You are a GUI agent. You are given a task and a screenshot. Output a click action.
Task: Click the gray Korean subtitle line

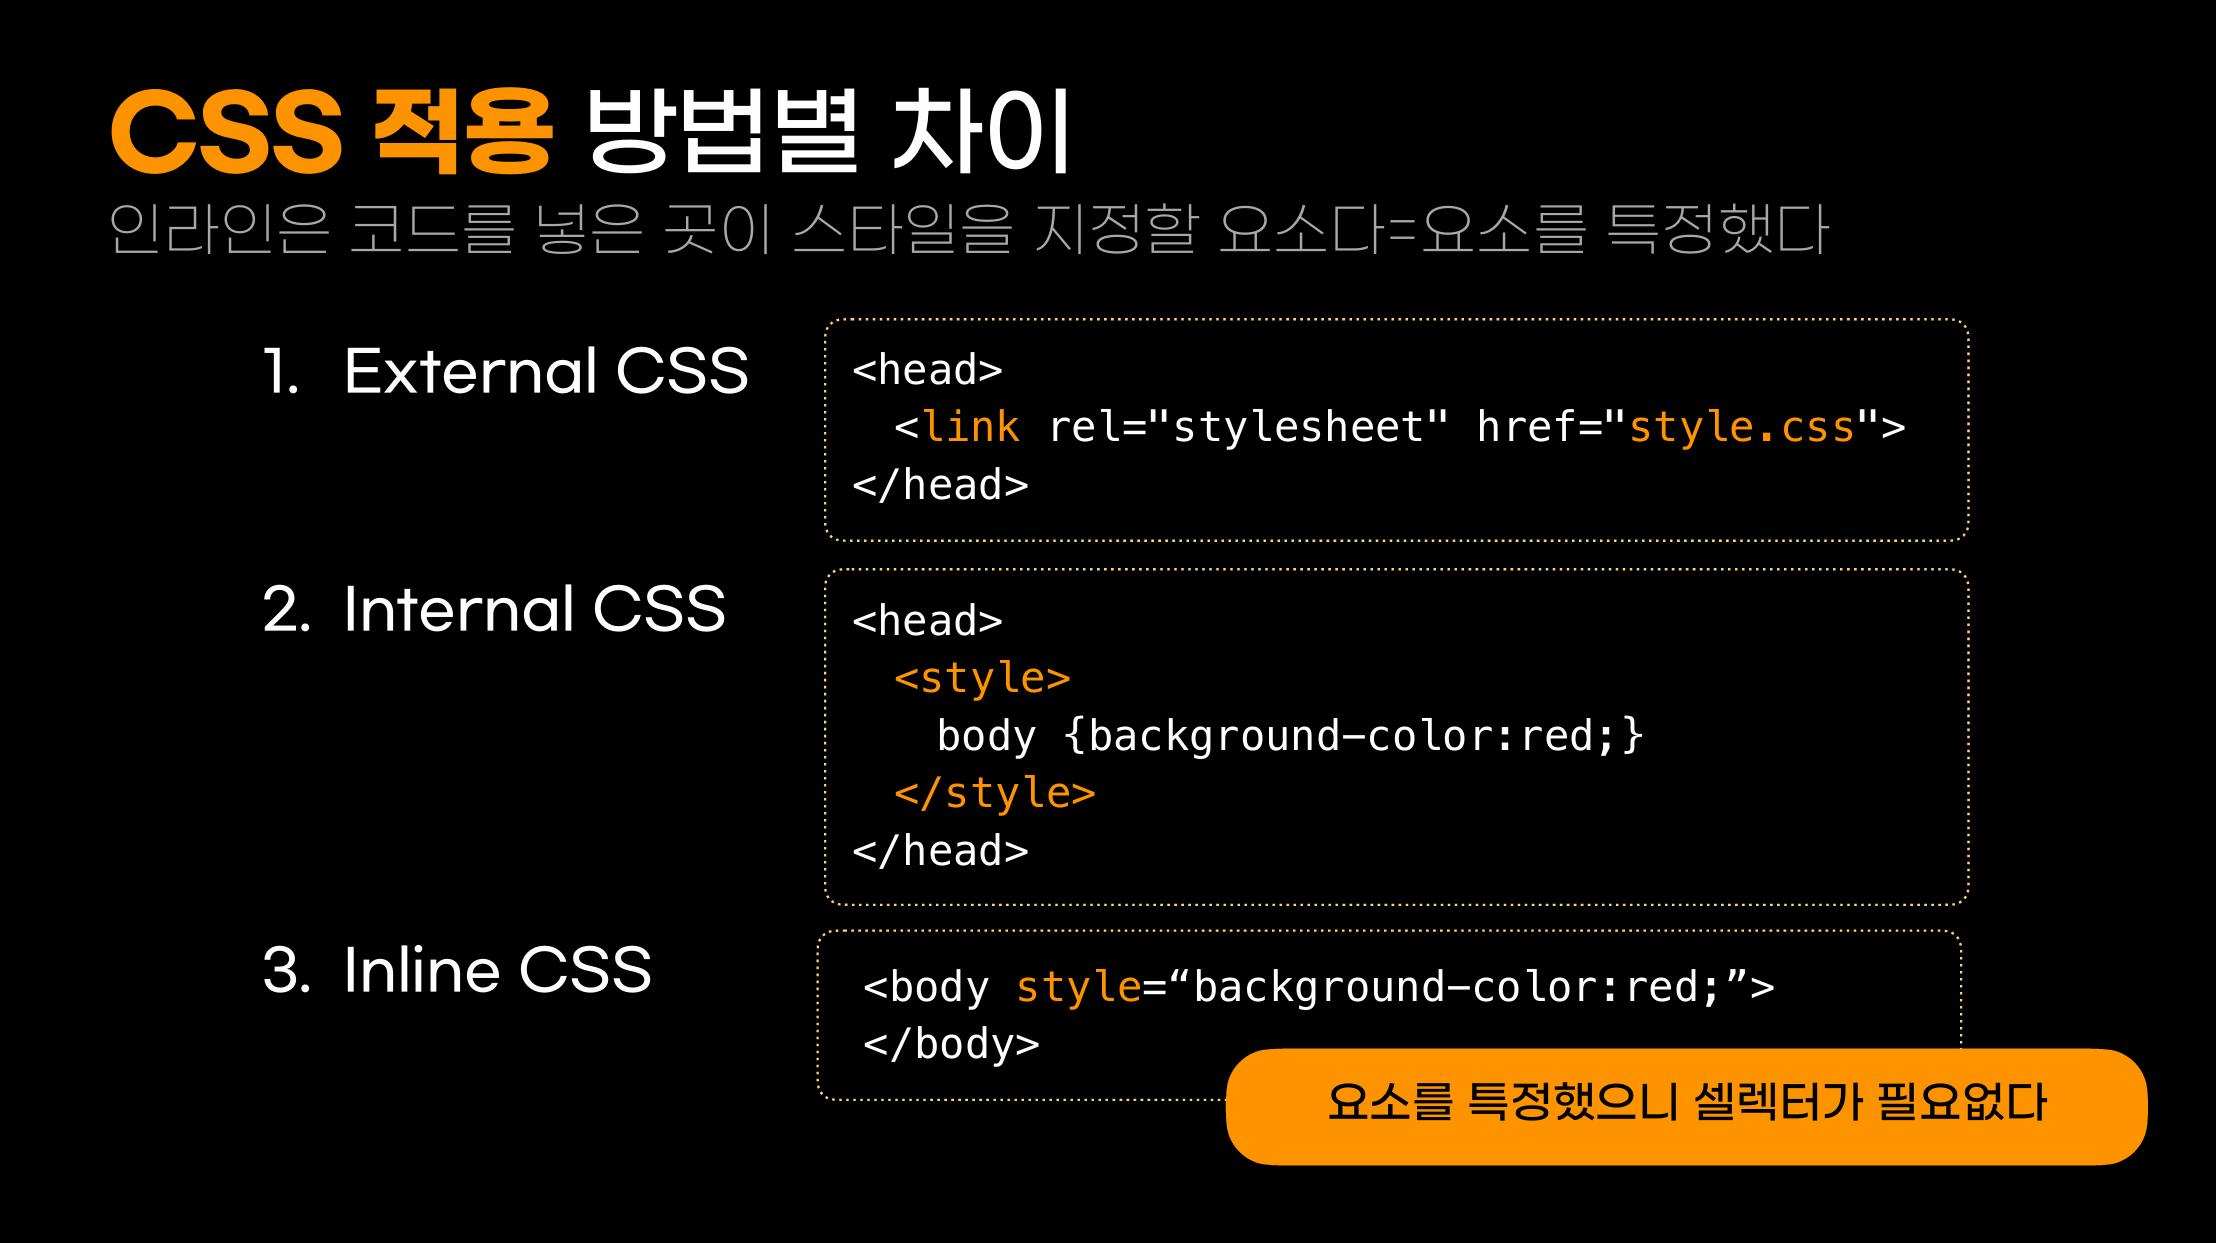click(x=968, y=230)
